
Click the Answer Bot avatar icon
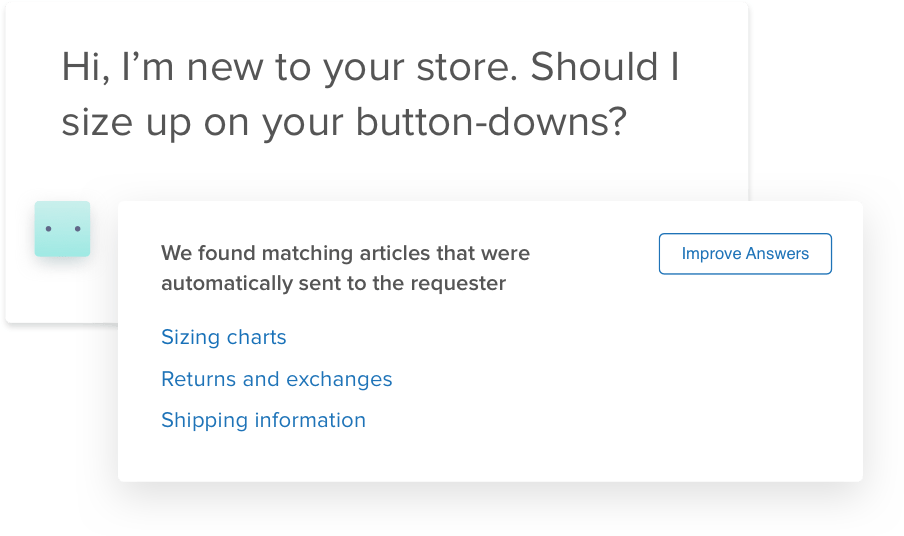(x=62, y=229)
